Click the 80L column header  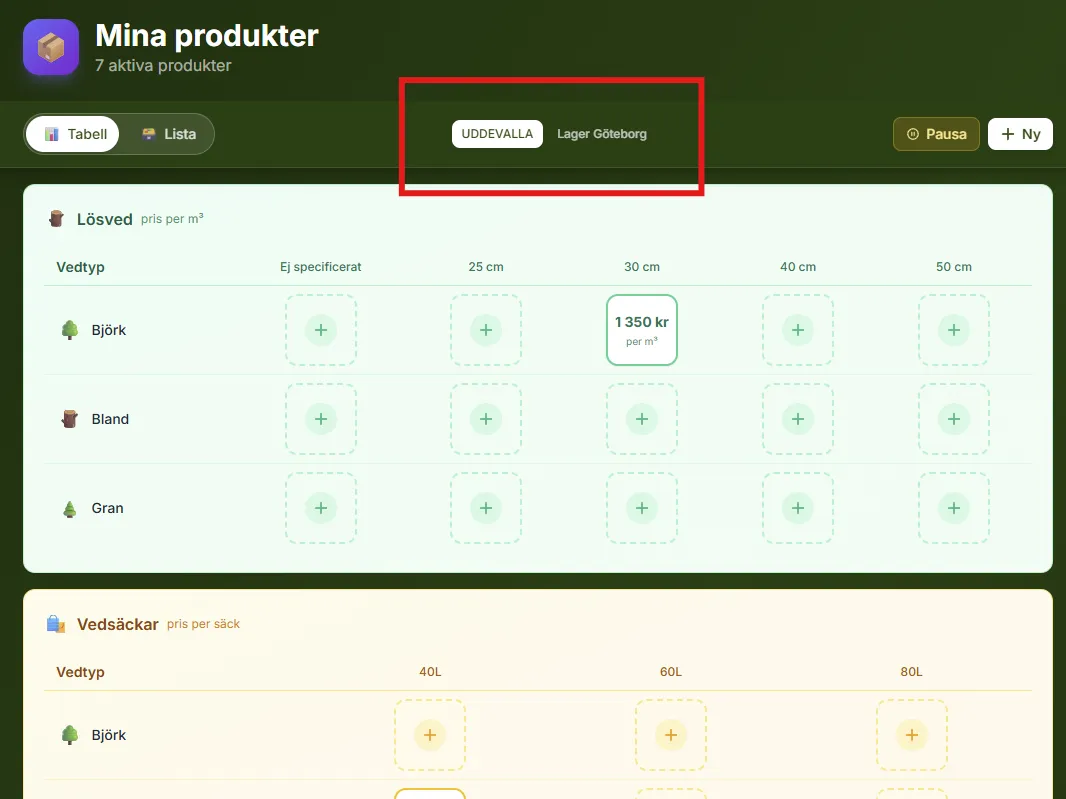(x=912, y=672)
